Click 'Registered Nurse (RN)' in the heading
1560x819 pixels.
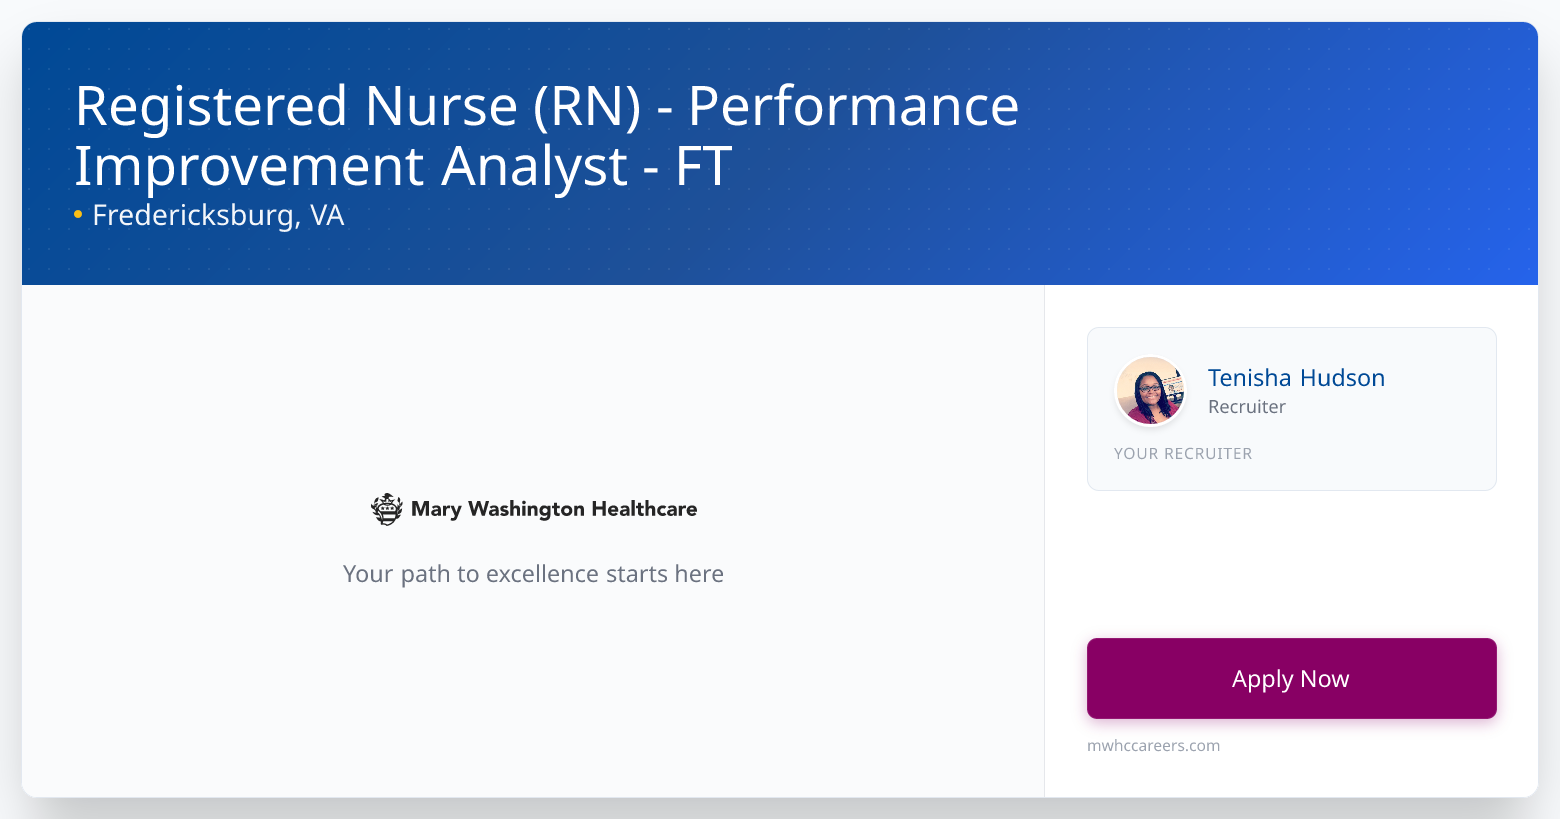coord(360,104)
